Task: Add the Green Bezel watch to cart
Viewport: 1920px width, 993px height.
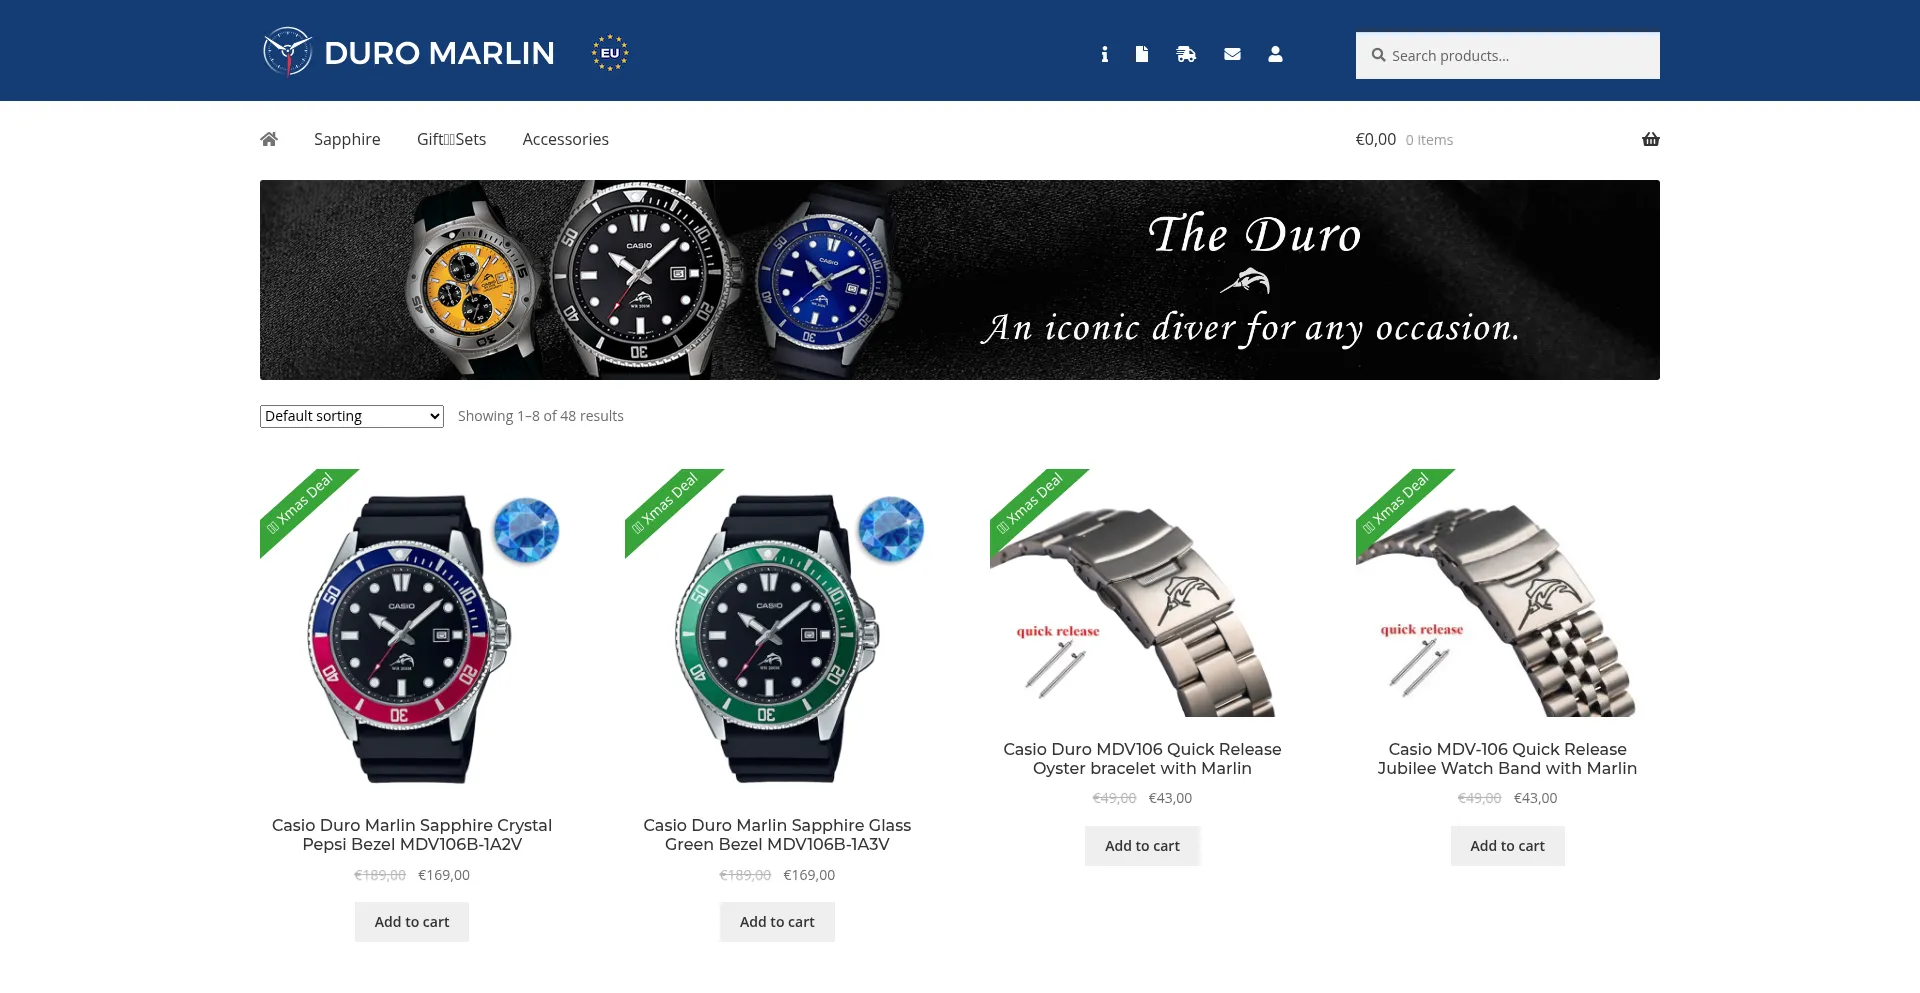Action: click(777, 922)
